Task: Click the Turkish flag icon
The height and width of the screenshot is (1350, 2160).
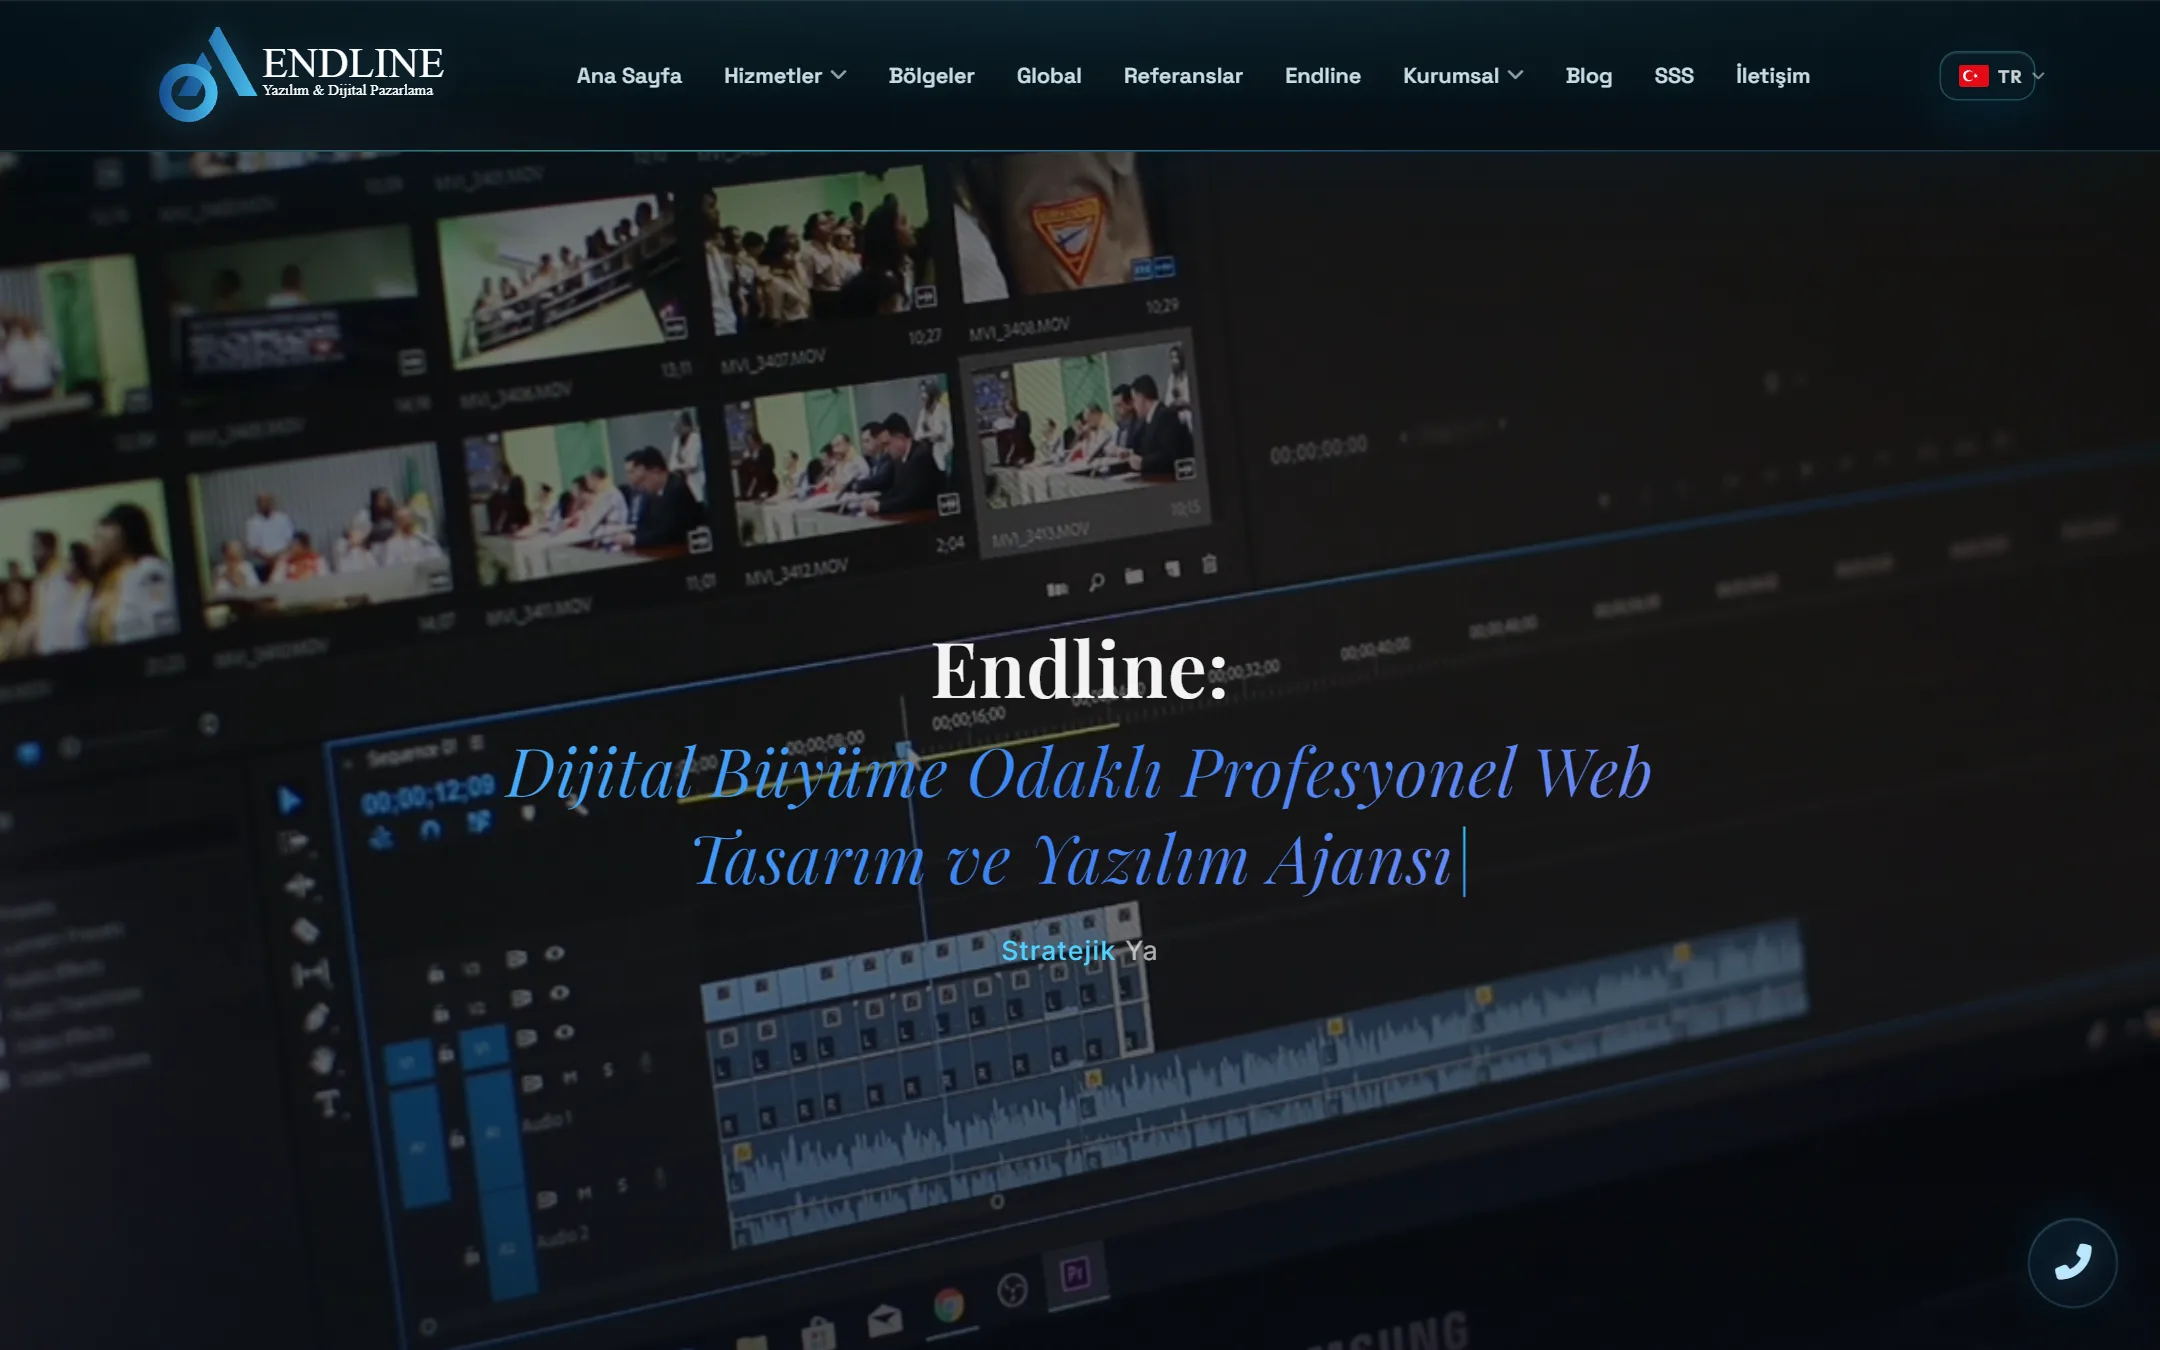Action: 1973,76
